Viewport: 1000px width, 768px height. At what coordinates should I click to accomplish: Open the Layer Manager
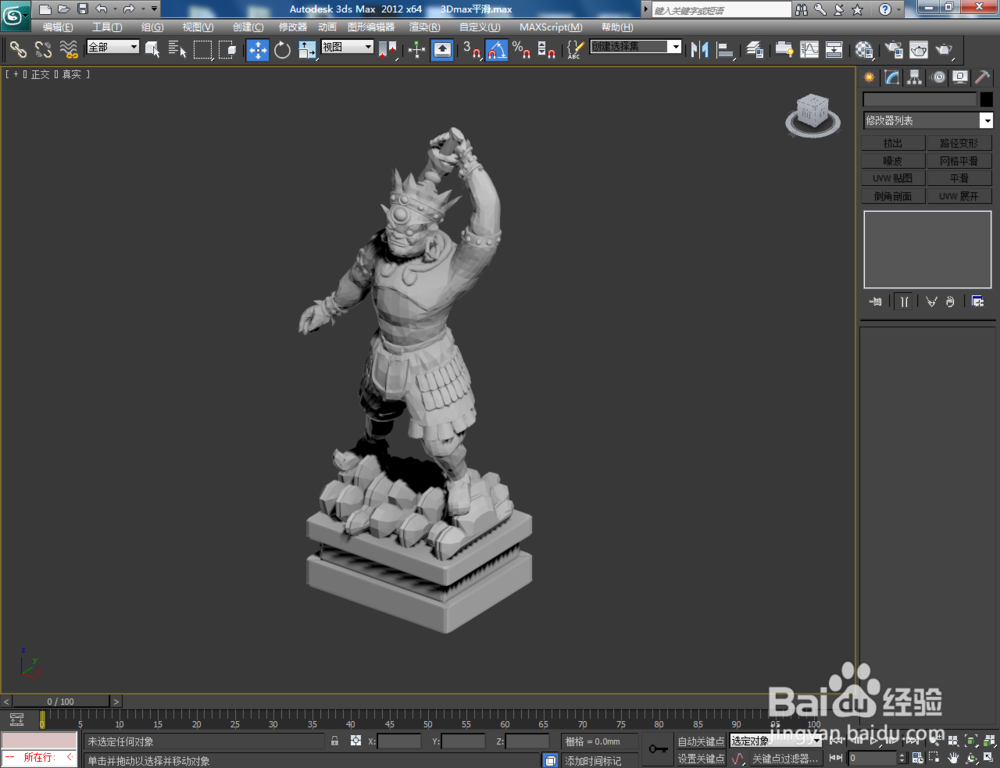(x=754, y=50)
